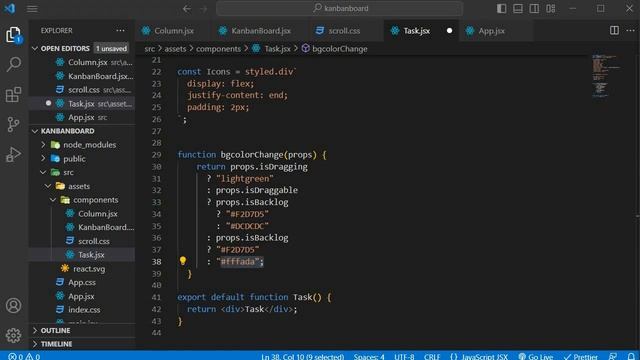Click the Go Live status button

click(536, 356)
